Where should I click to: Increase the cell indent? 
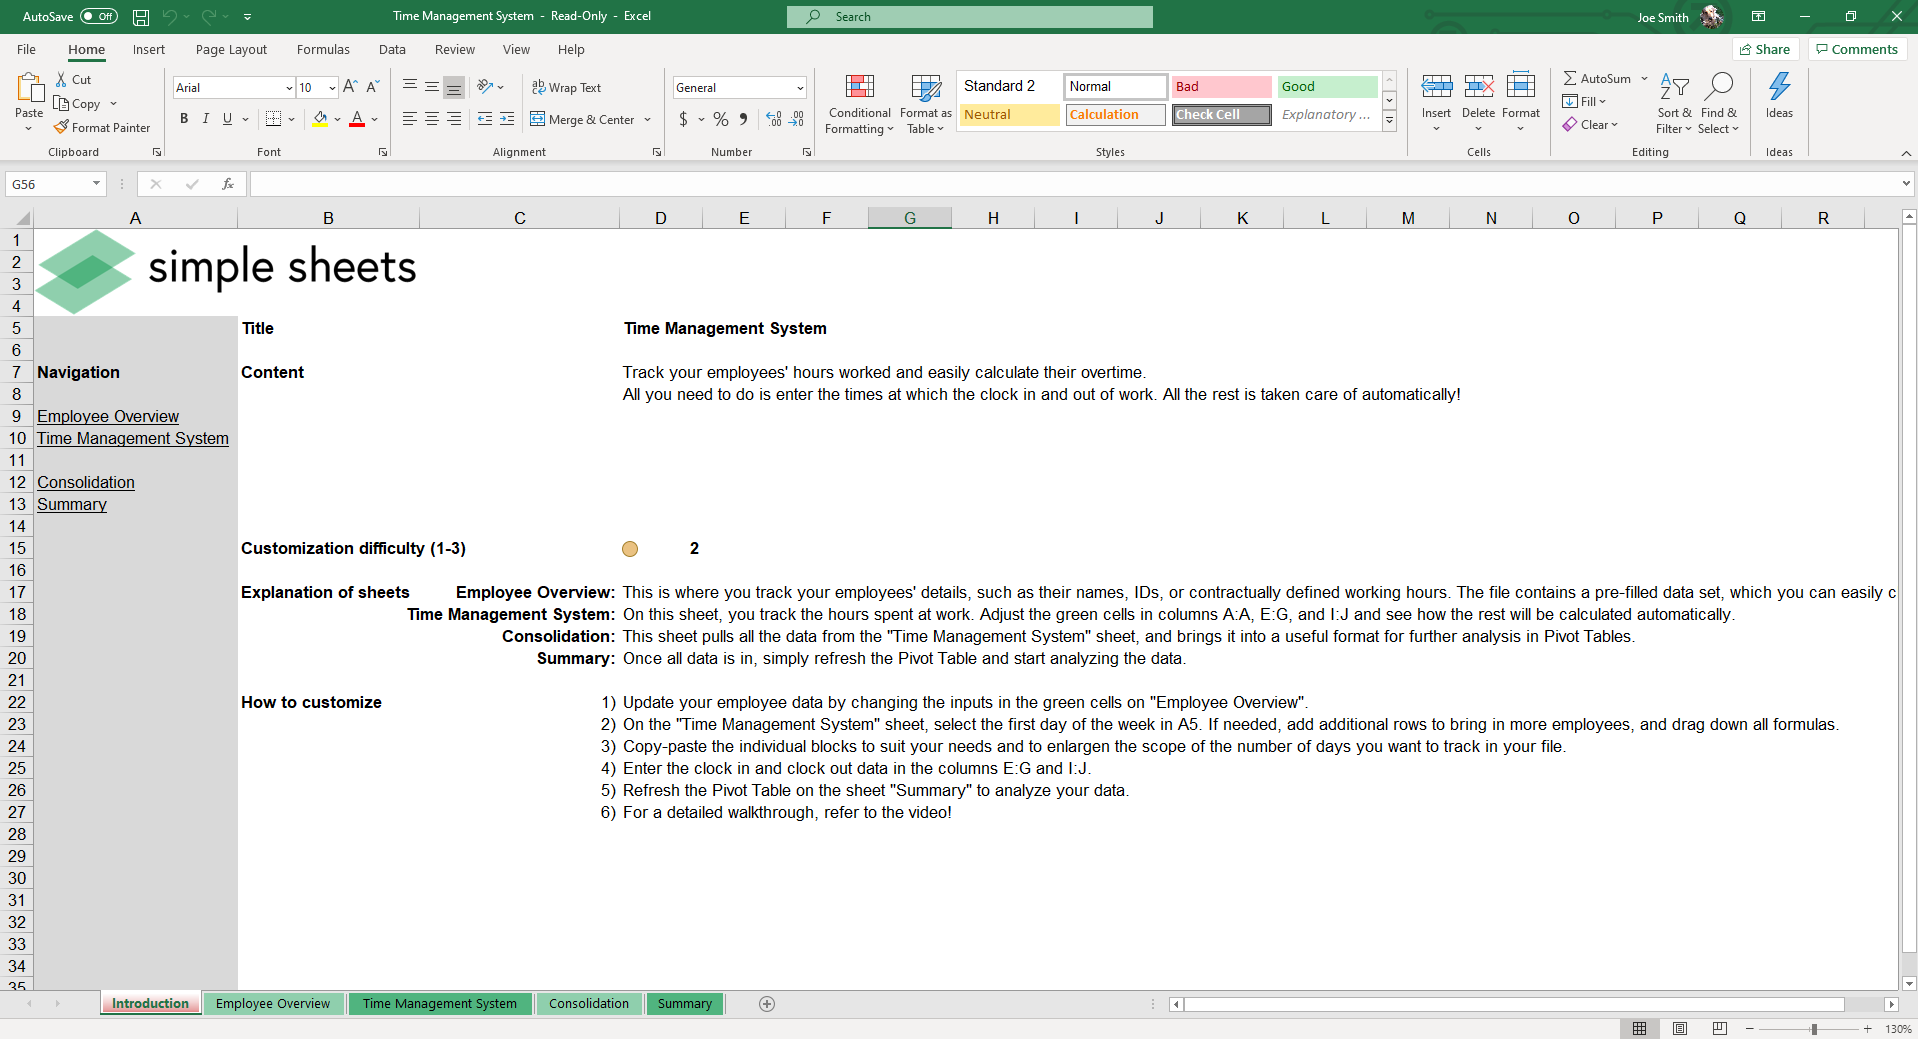point(507,119)
